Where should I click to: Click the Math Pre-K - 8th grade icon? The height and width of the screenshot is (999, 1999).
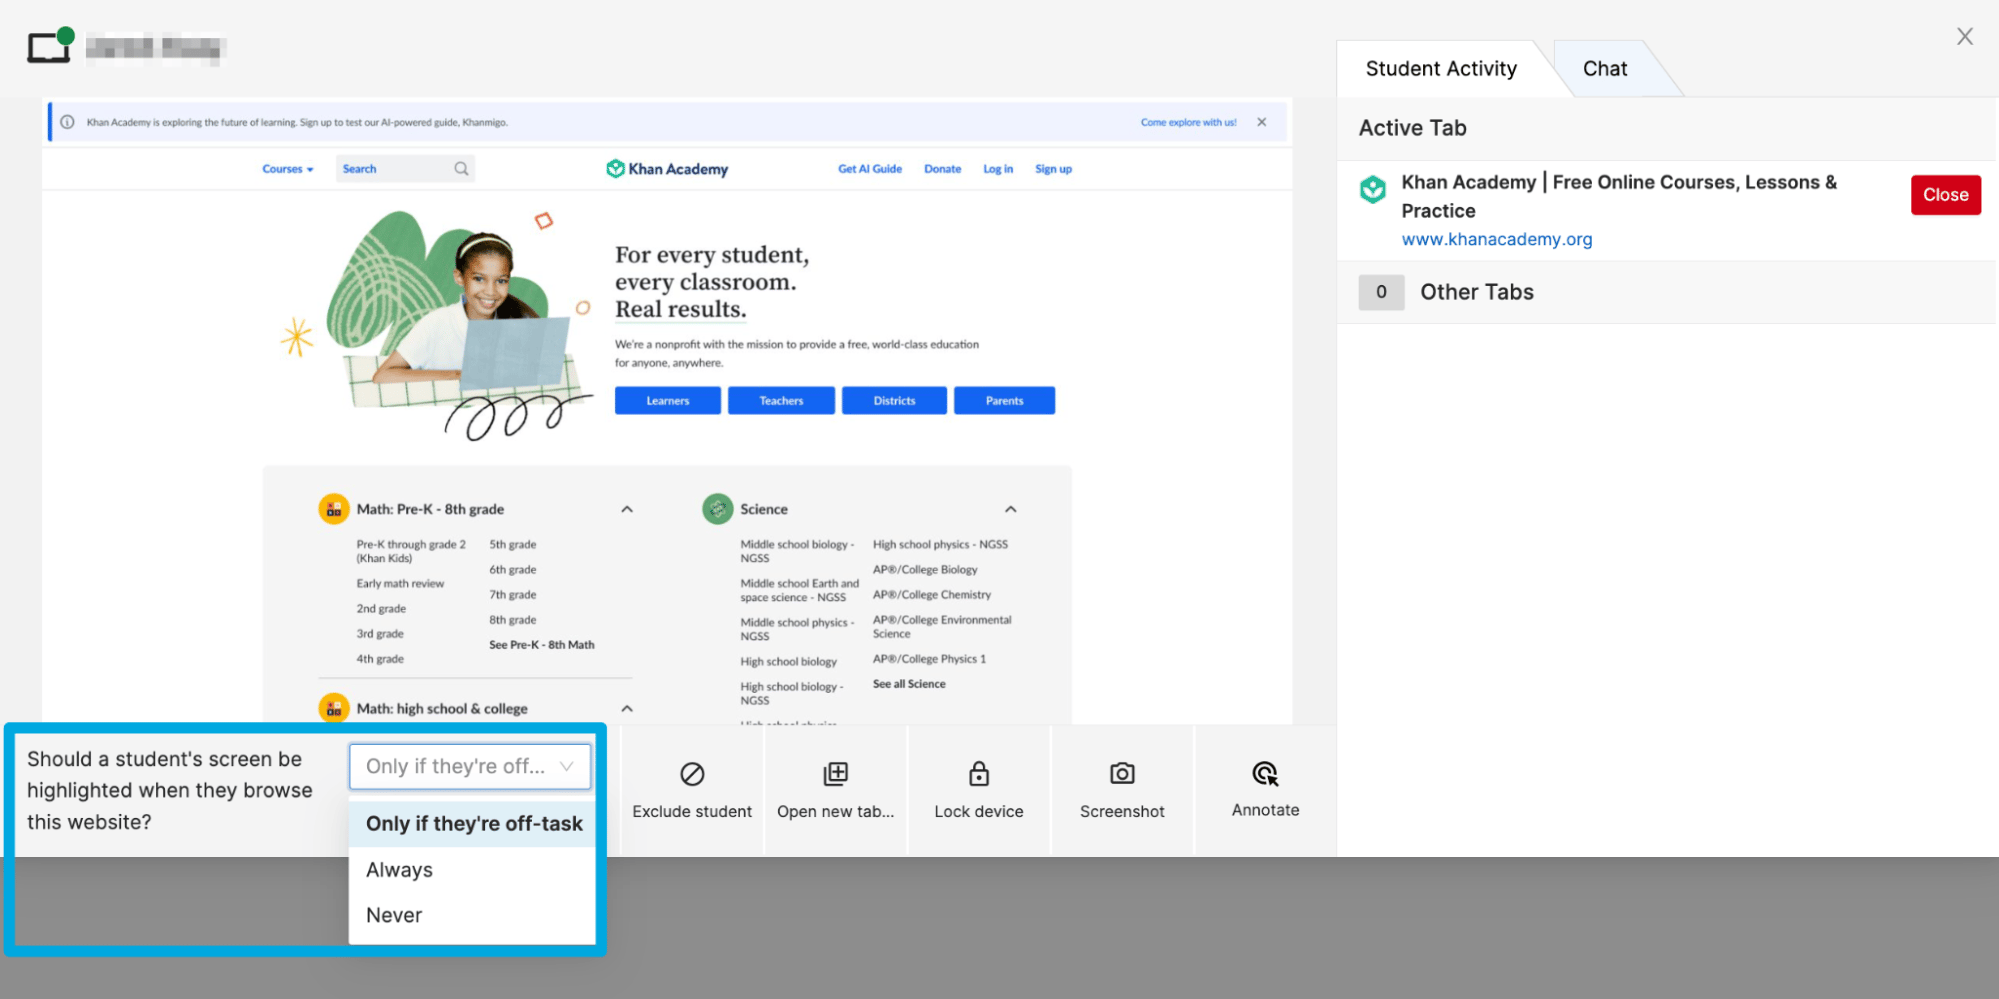click(333, 509)
